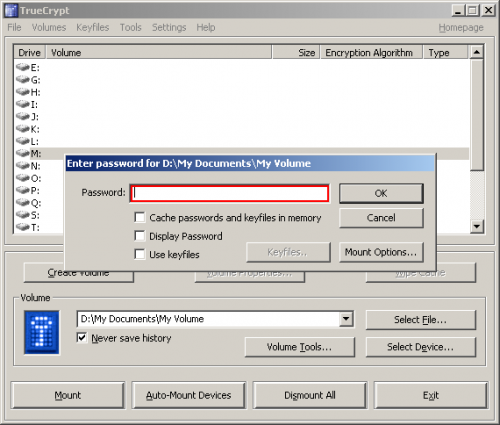Select drive I: icon in drive list
500x425 pixels.
pyautogui.click(x=23, y=104)
